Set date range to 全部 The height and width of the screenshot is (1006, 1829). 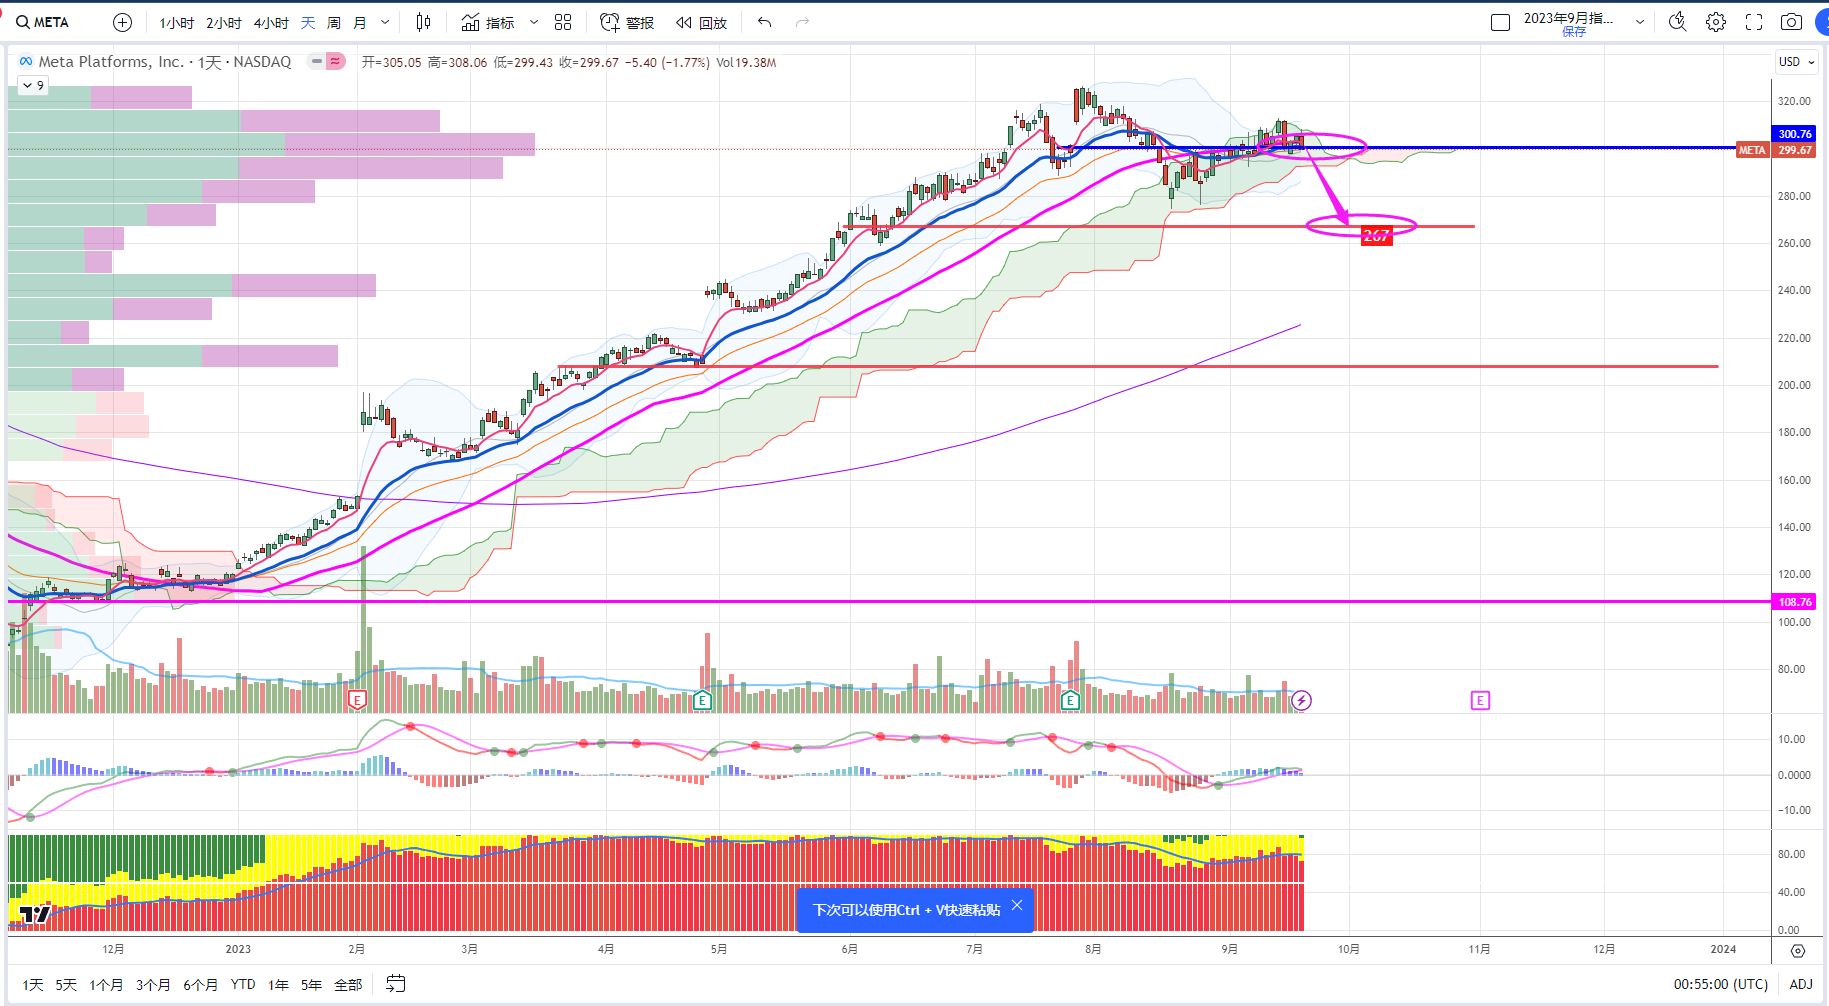348,985
